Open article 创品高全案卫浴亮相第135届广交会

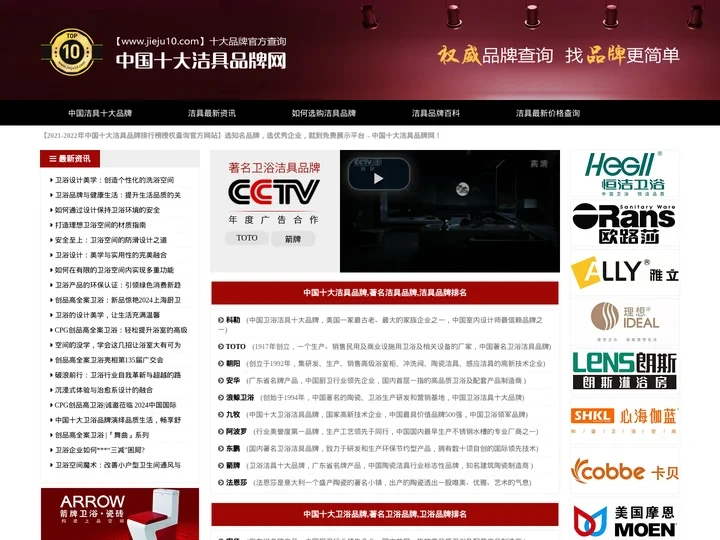[x=109, y=360]
